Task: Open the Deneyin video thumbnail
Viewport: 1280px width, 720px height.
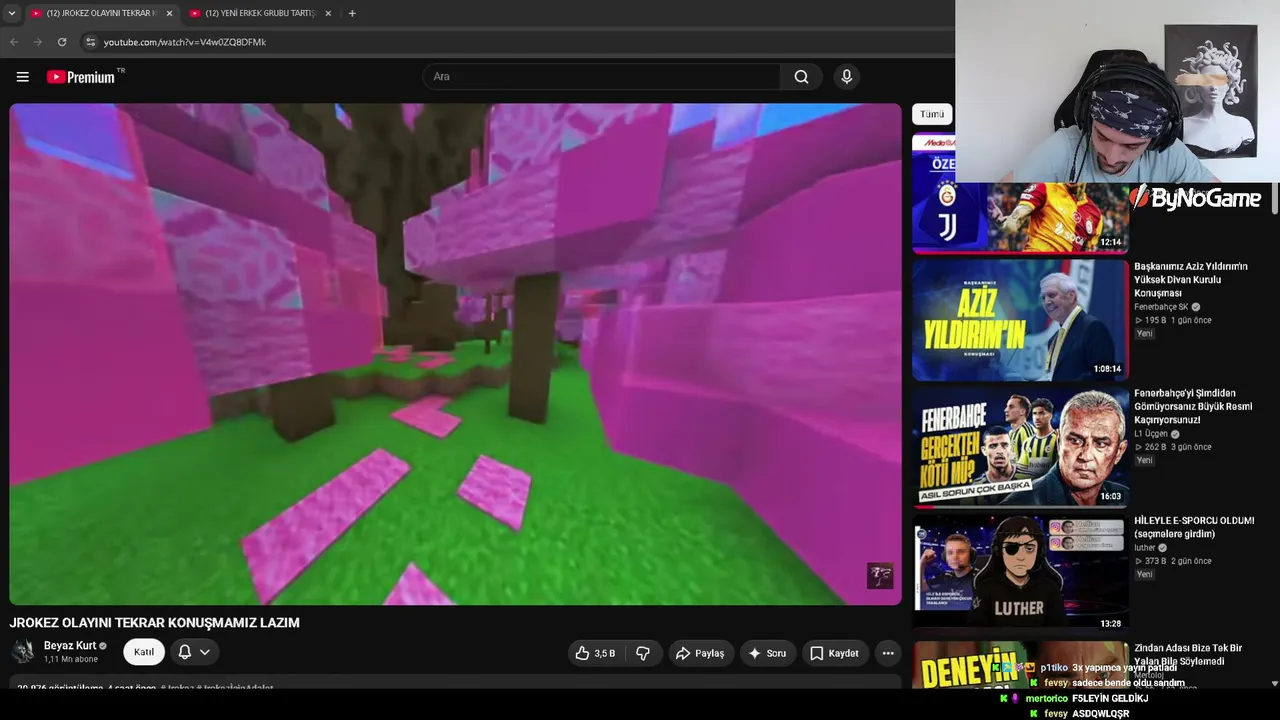Action: click(1020, 665)
